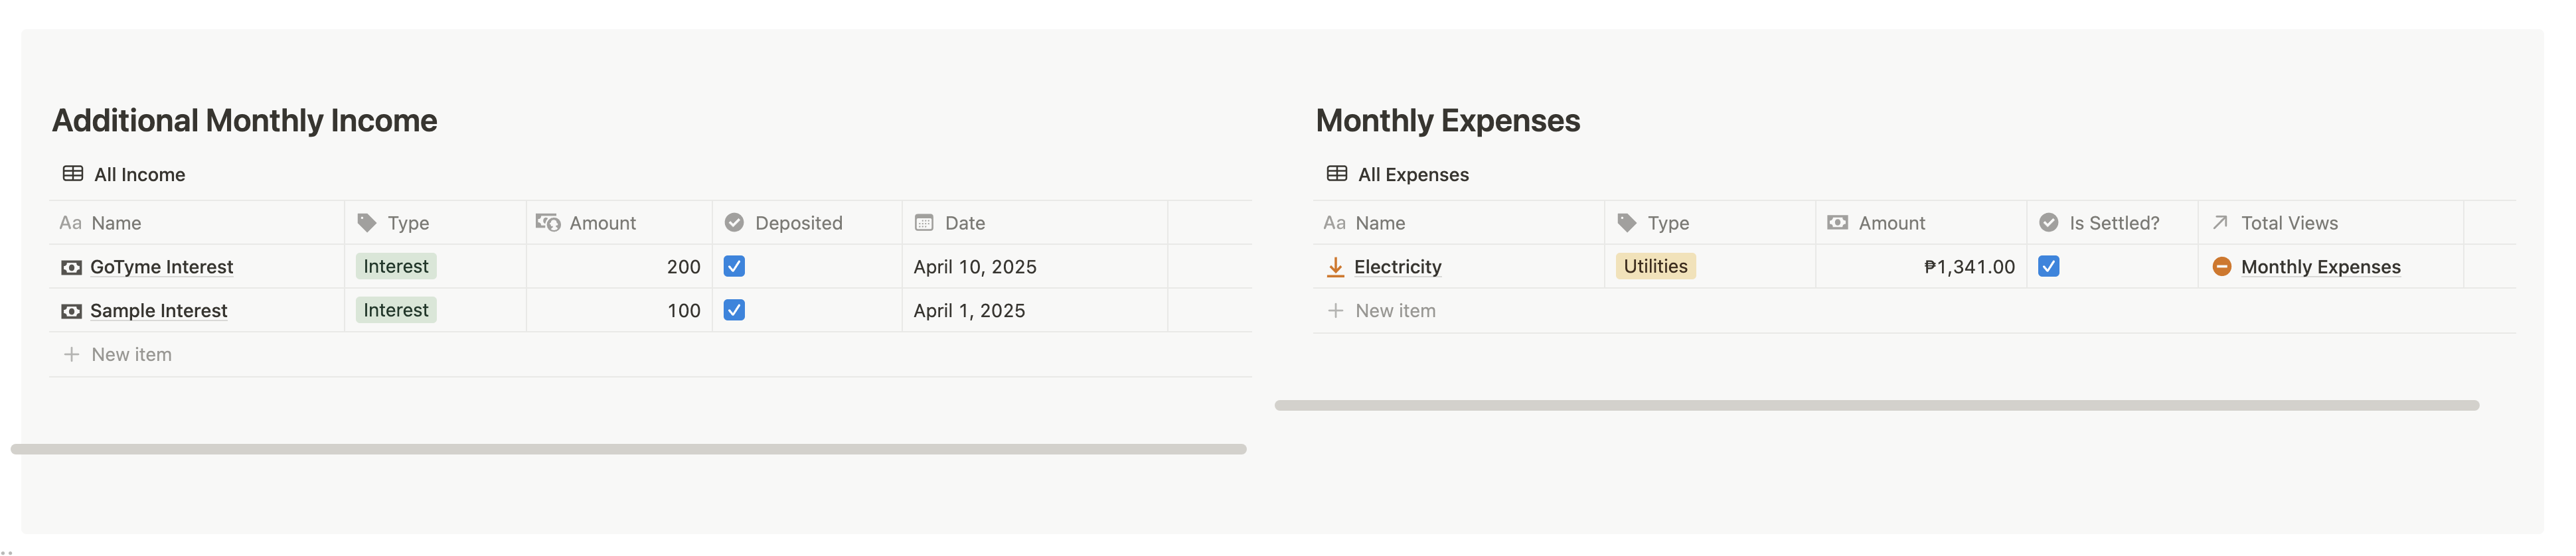Click the calendar icon in Date header

pos(924,222)
